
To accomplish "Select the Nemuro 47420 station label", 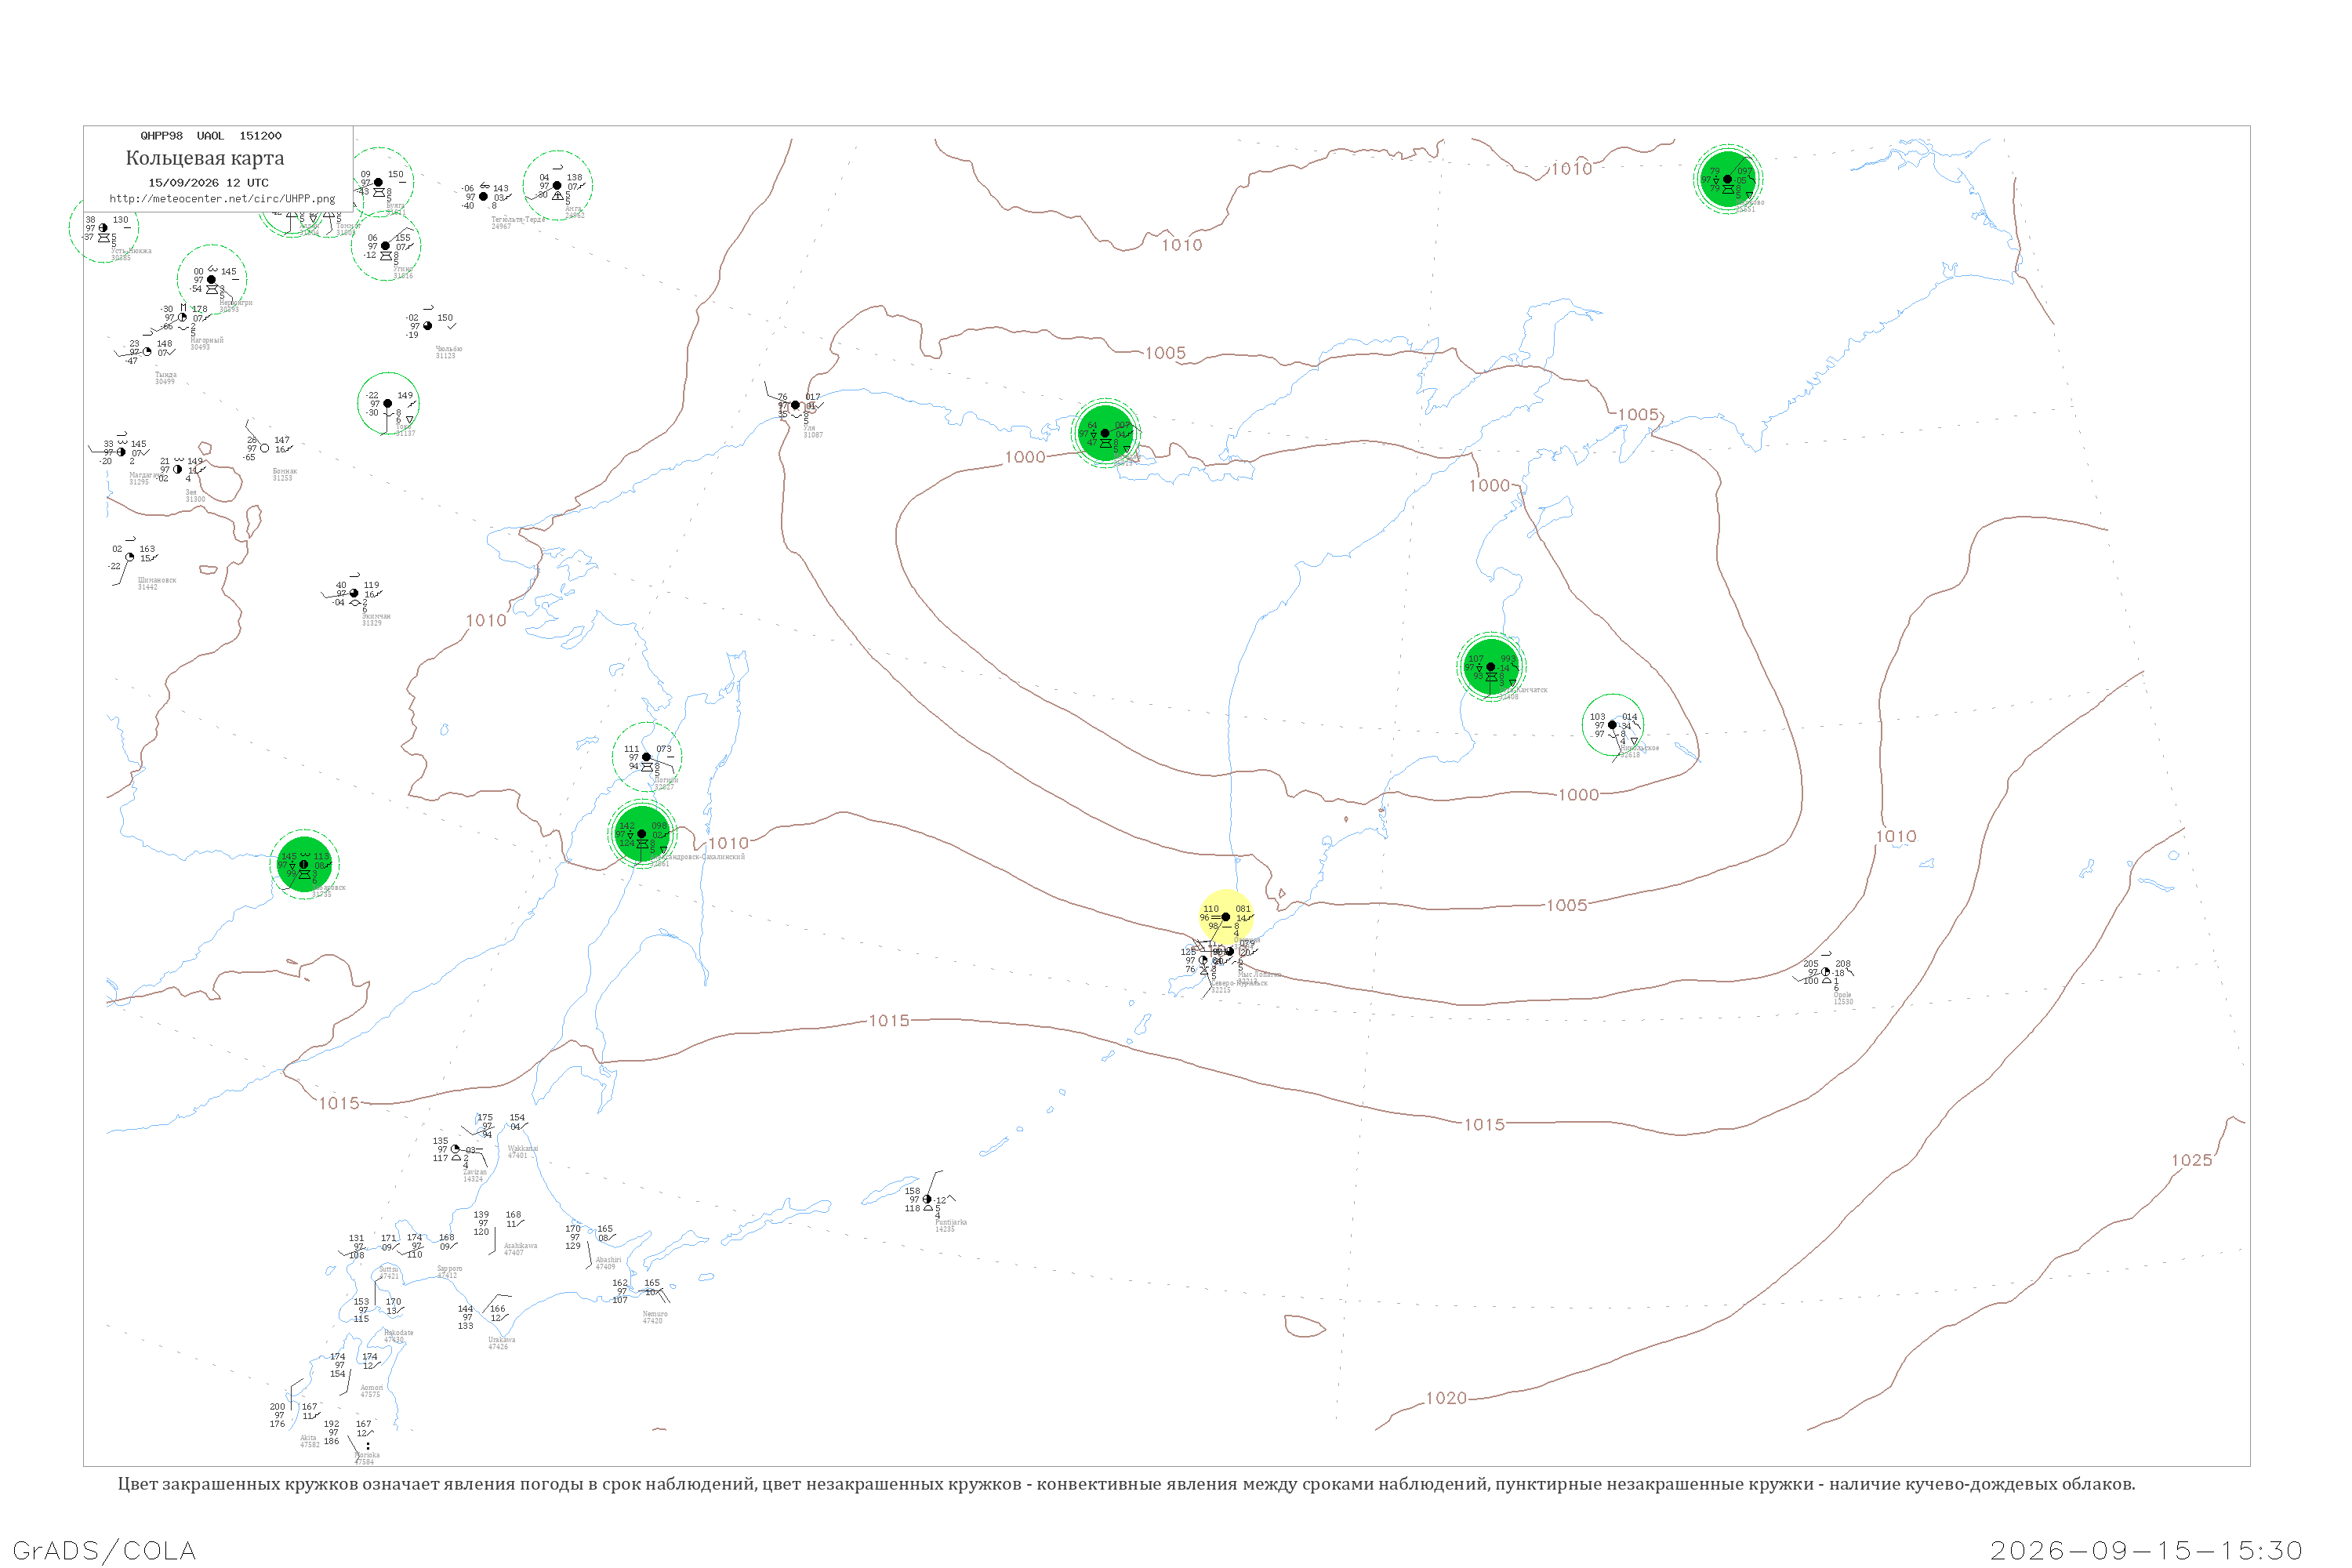I will coord(654,1317).
